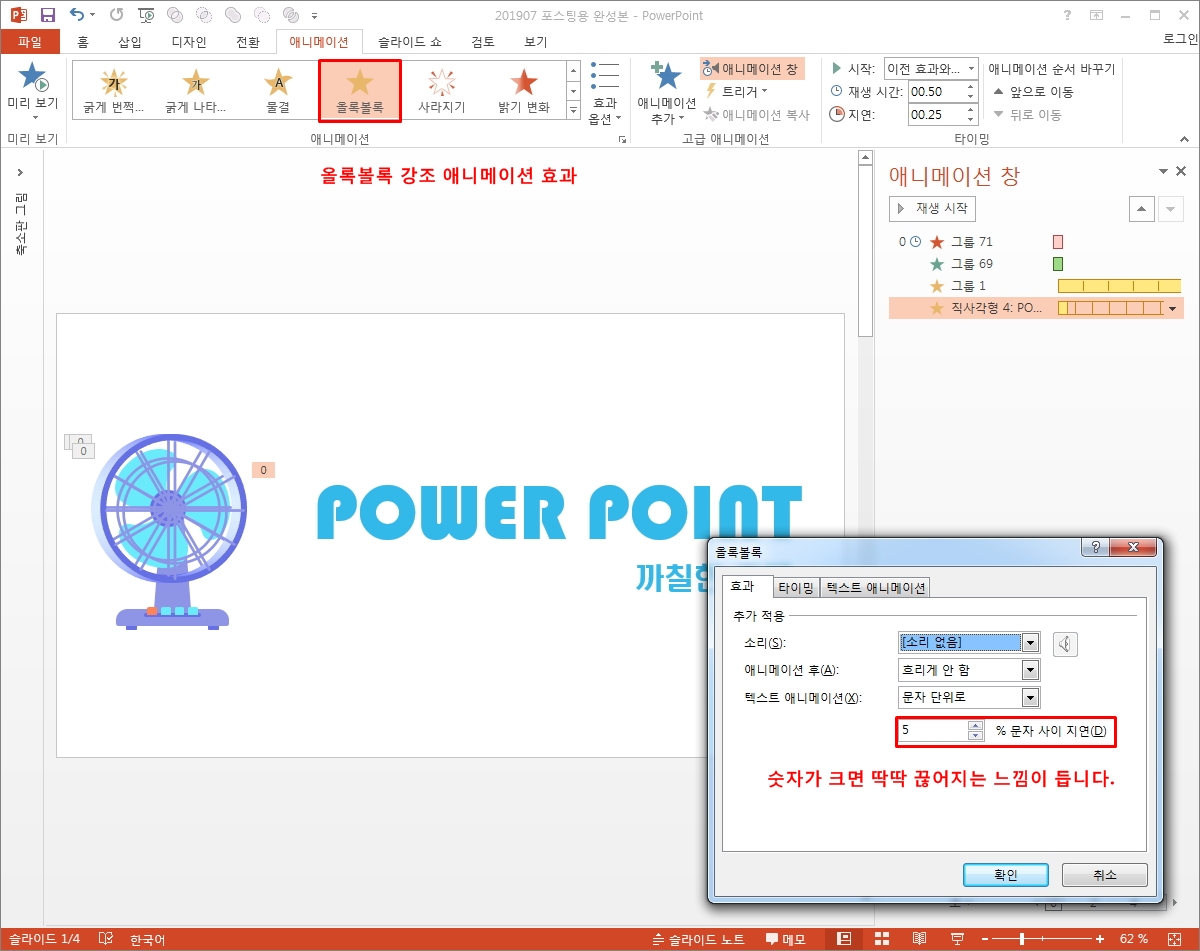Open 효과 옵션 effect options menu
Screen dimensions: 1200x951
click(x=605, y=92)
